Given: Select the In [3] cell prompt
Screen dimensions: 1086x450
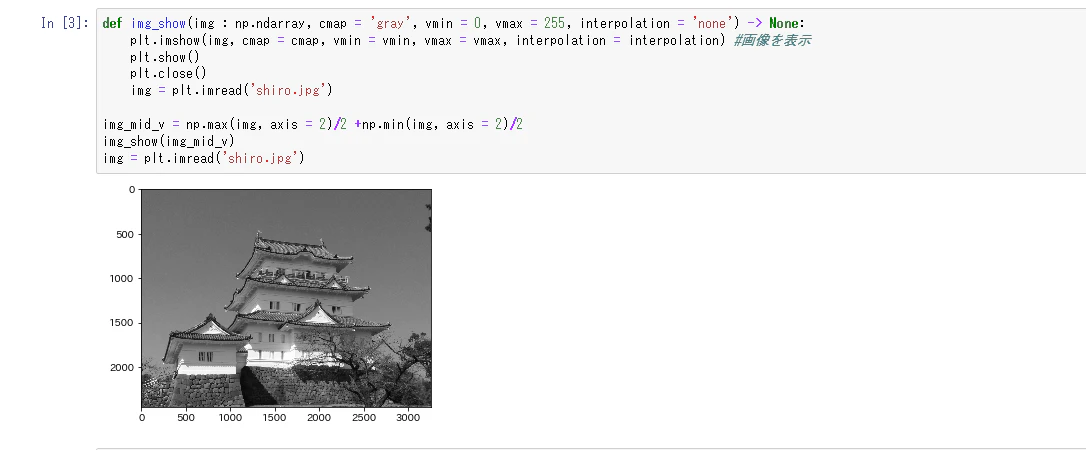Looking at the screenshot, I should pos(64,23).
